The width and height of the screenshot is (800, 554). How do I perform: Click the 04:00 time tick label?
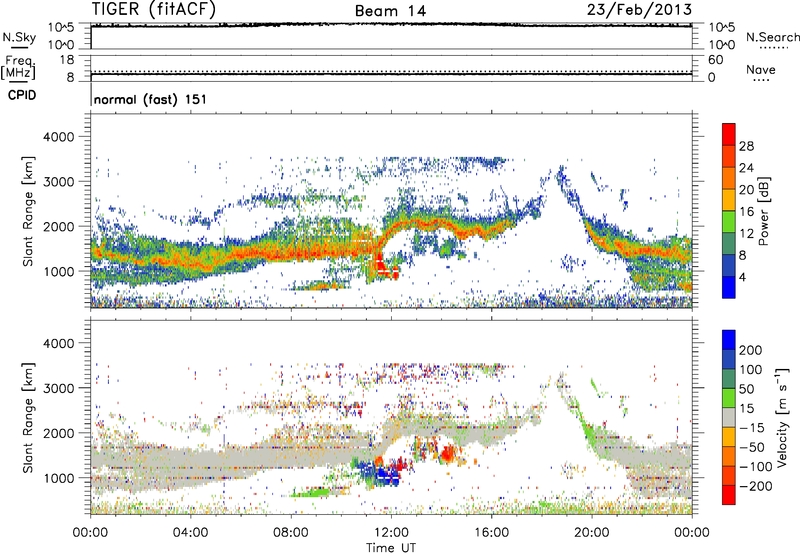190,533
